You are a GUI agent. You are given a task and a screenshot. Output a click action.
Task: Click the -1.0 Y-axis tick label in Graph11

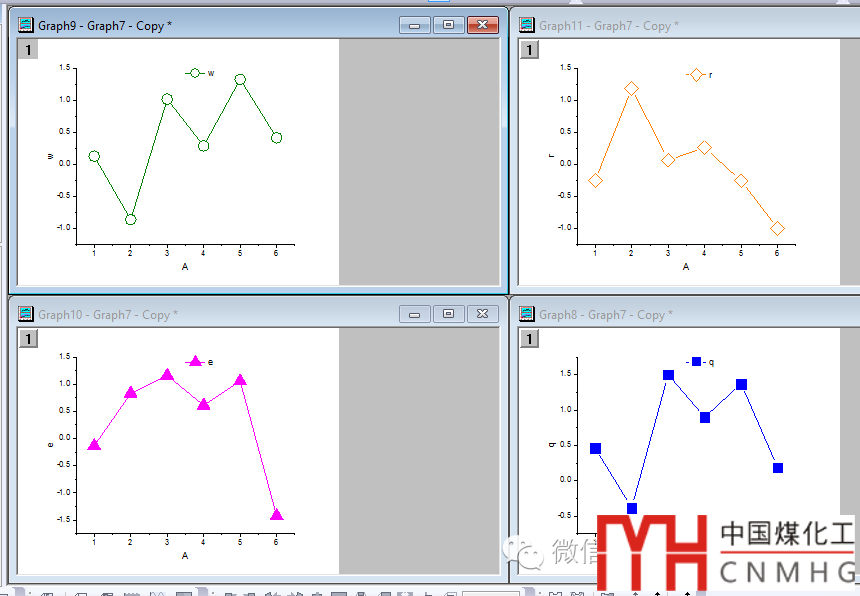coord(564,227)
